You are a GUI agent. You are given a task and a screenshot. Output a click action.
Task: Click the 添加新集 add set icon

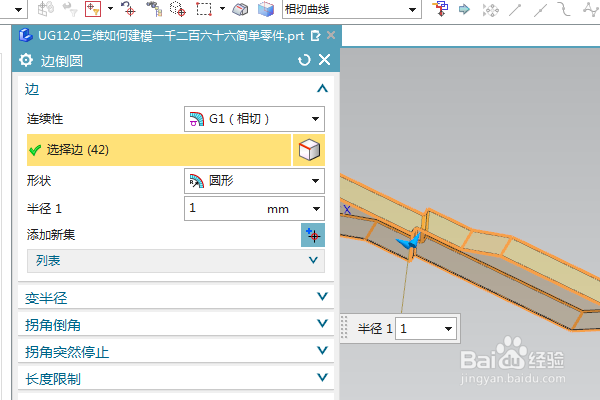(x=313, y=235)
